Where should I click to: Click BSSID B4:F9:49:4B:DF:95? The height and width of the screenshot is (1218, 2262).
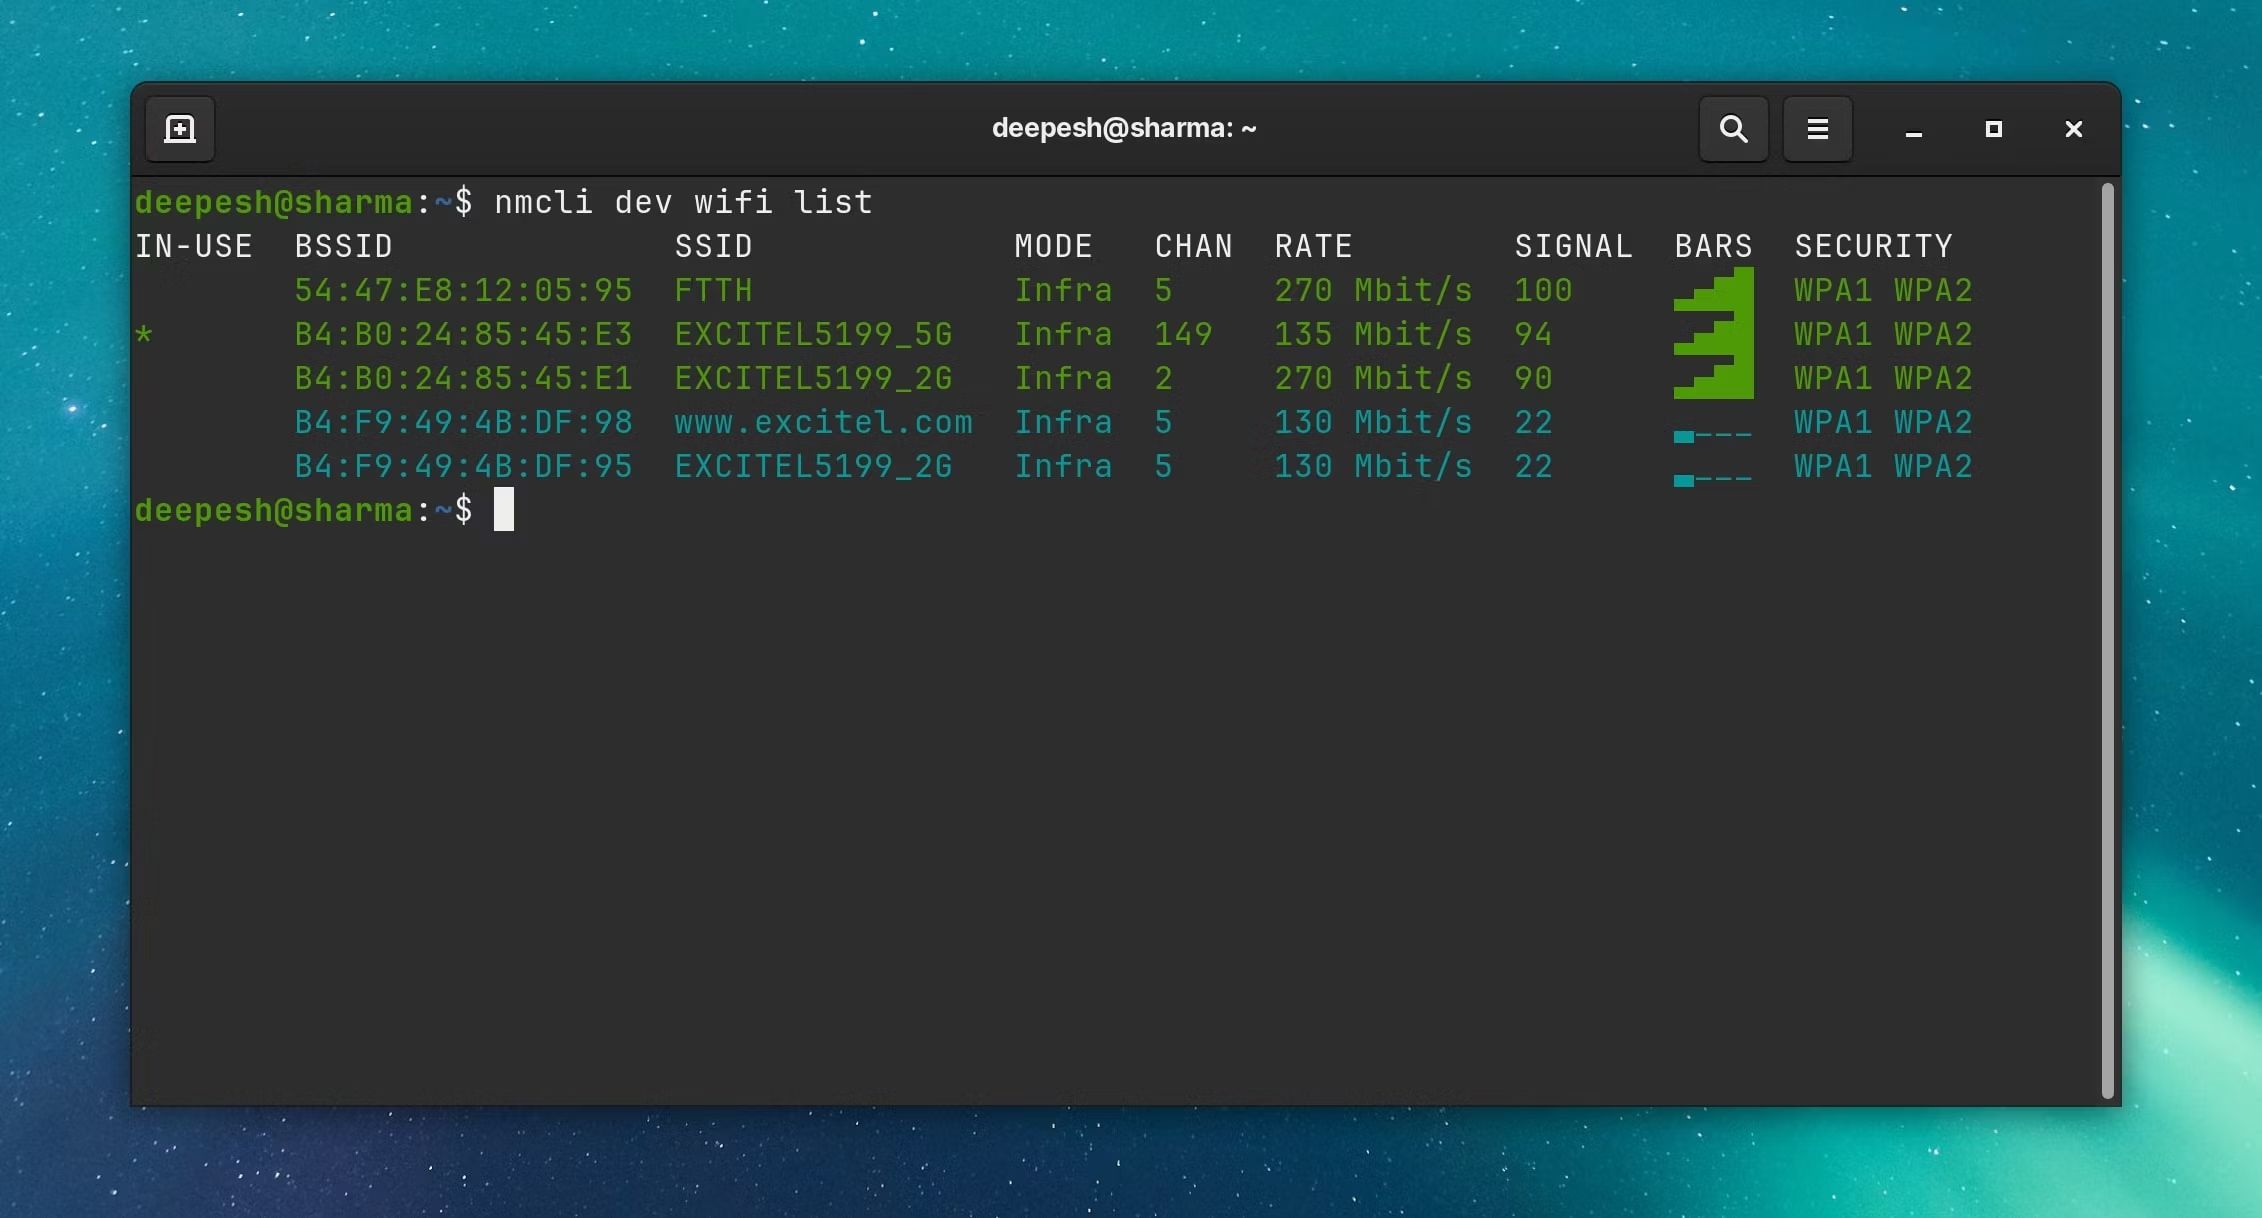(463, 466)
